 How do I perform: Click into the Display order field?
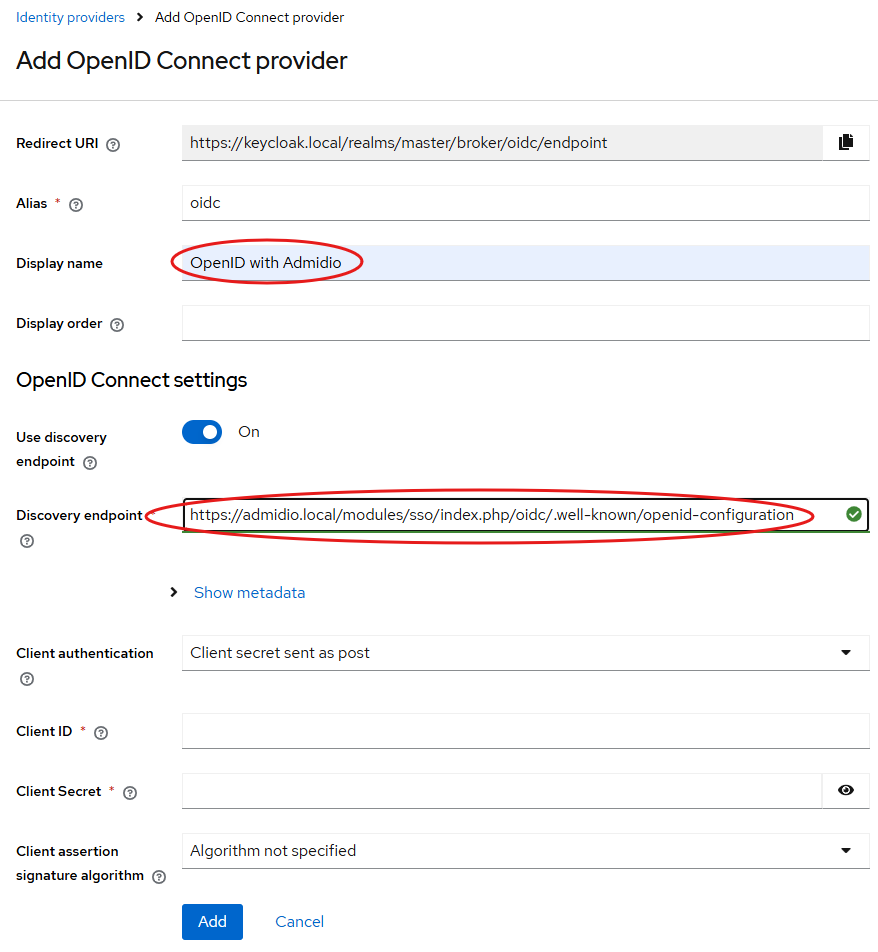(x=525, y=323)
